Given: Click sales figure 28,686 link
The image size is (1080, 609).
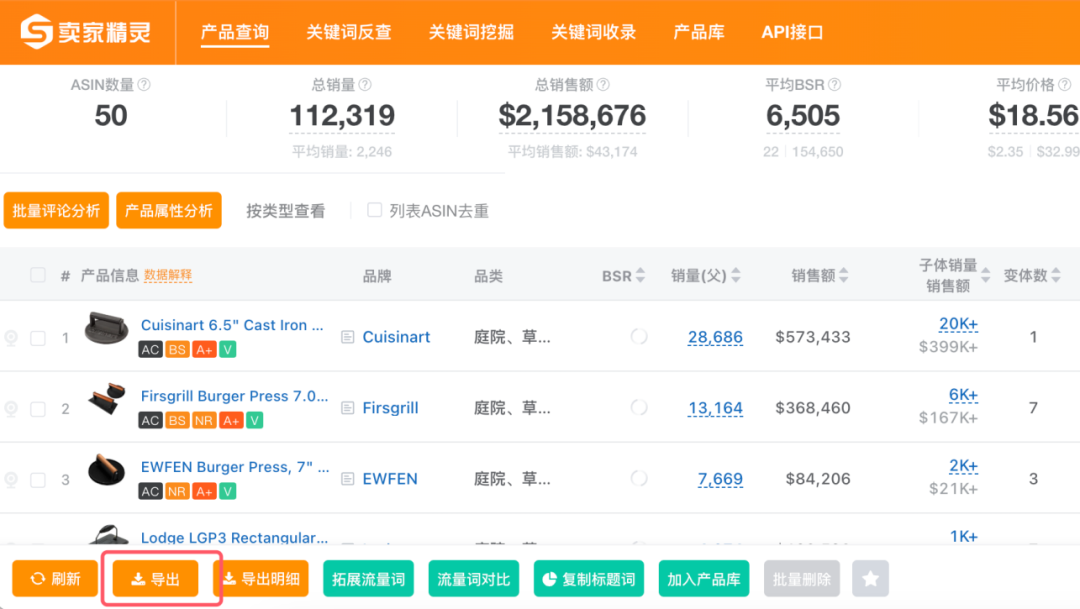Looking at the screenshot, I should tap(715, 337).
